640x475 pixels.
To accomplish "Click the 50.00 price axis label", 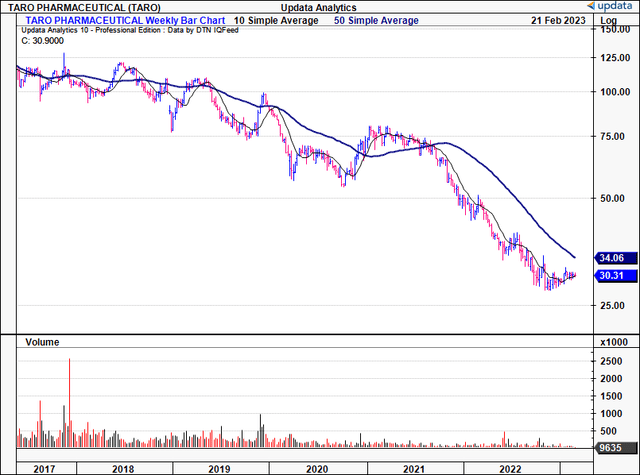I will (x=612, y=199).
